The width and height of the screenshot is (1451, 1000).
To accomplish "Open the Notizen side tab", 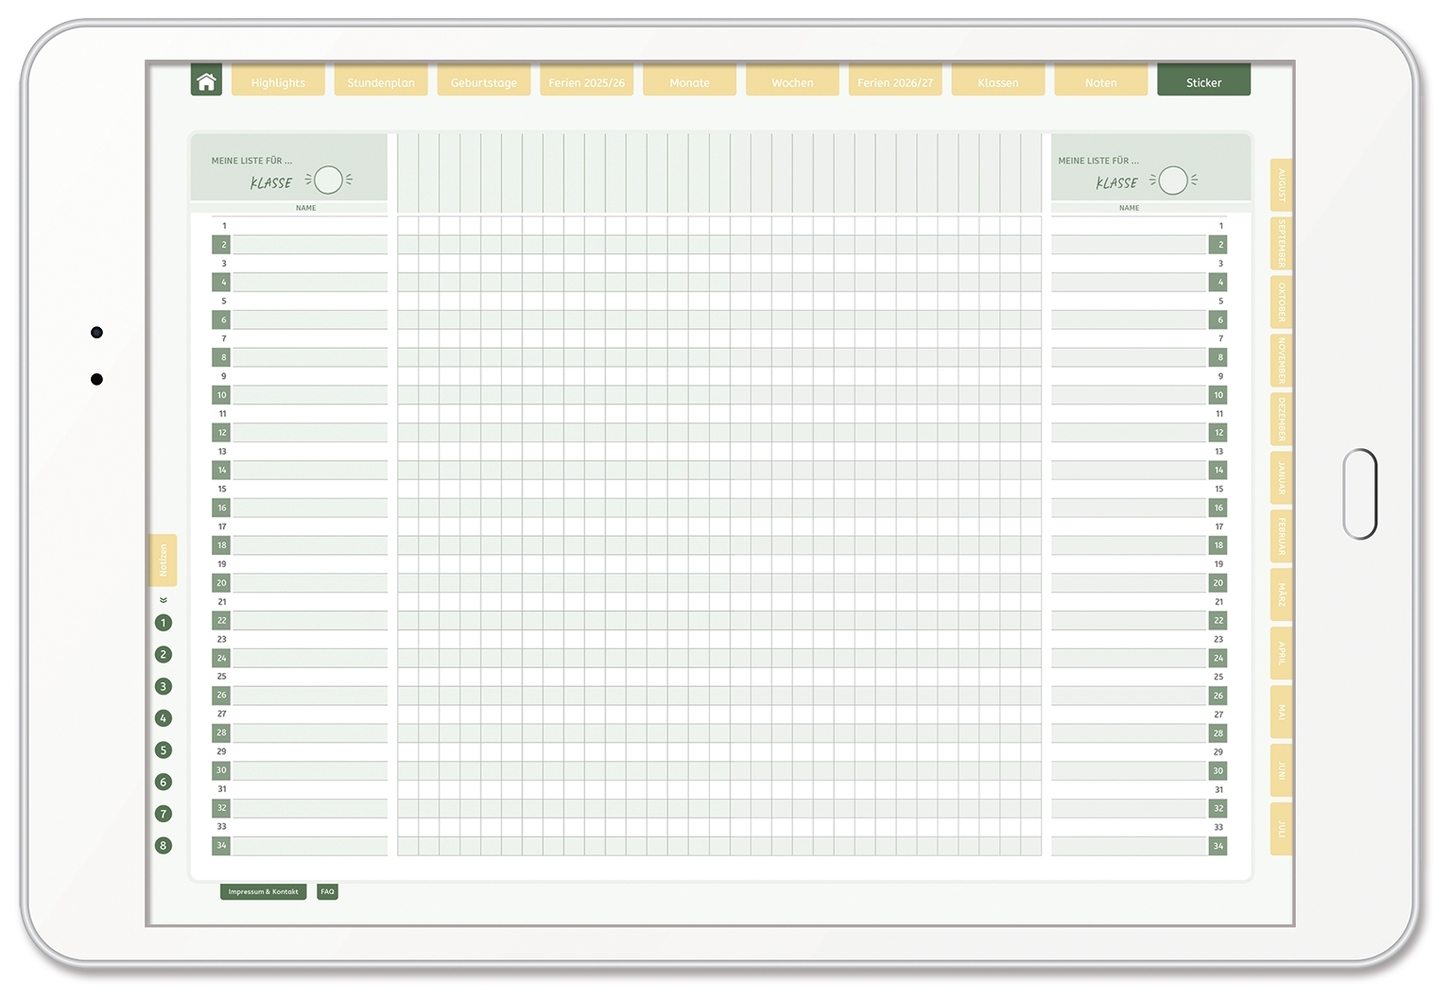I will tap(163, 560).
